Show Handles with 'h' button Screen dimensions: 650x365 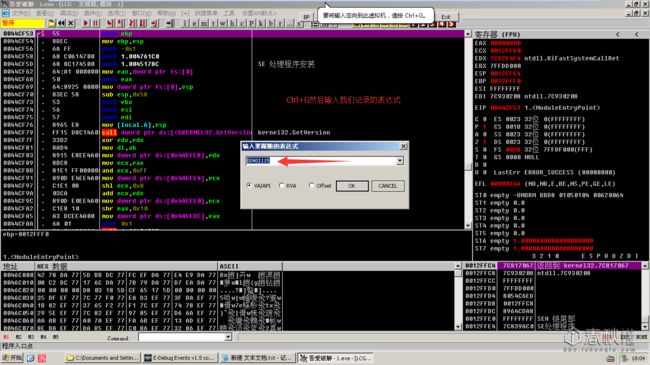click(x=232, y=23)
